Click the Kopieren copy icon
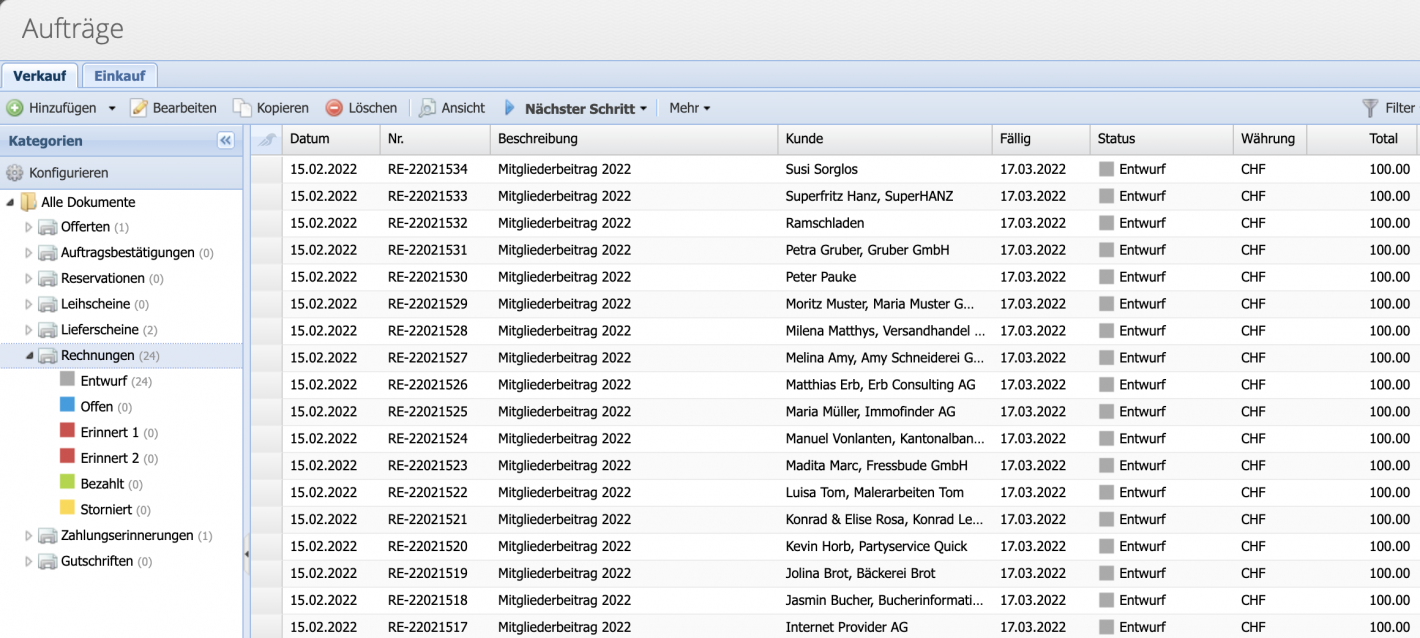 [x=242, y=107]
